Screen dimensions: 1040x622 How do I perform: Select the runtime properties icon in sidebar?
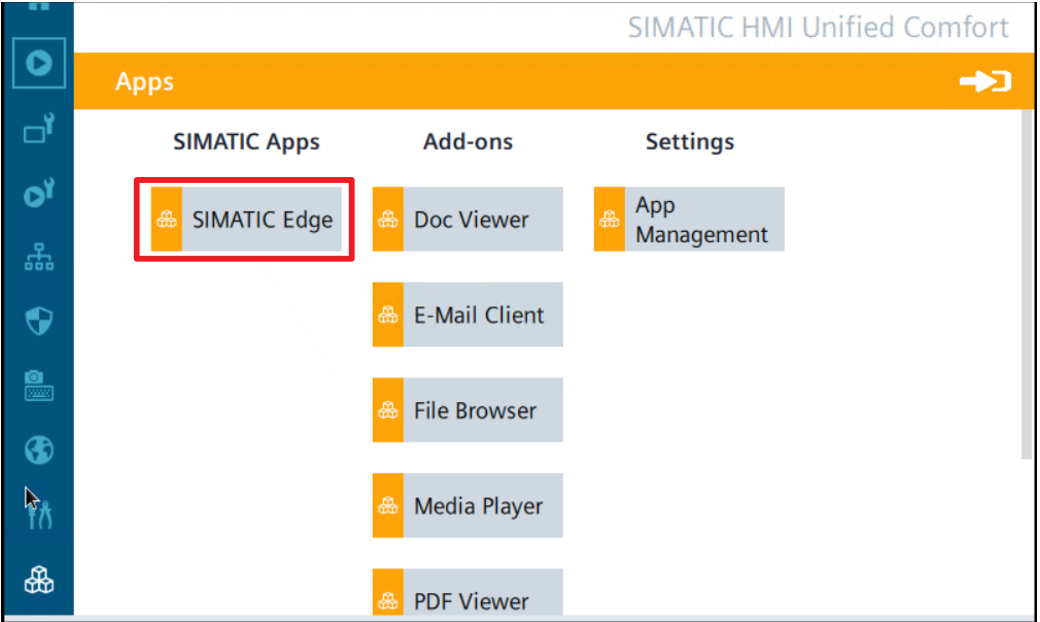[x=38, y=193]
